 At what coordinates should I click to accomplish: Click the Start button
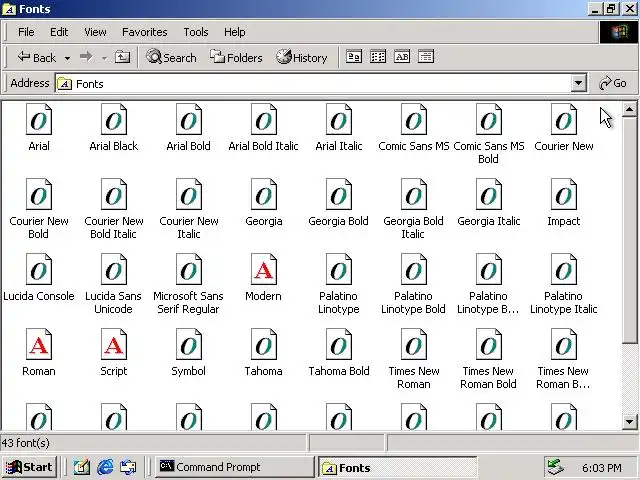click(29, 467)
